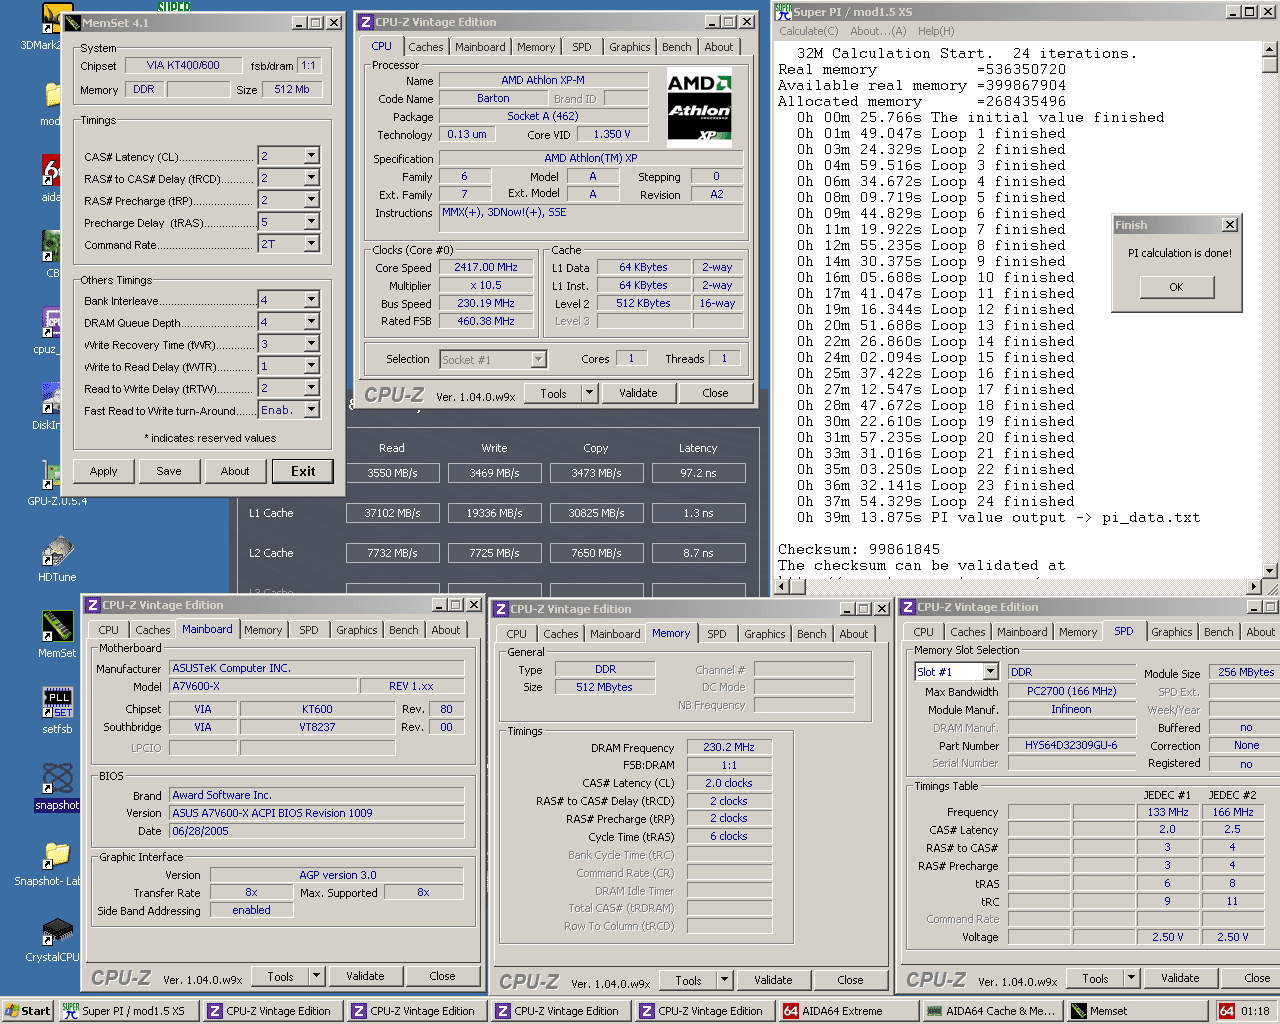Click the GPU-Z desktop icon
This screenshot has height=1024, width=1280.
pyautogui.click(x=51, y=475)
